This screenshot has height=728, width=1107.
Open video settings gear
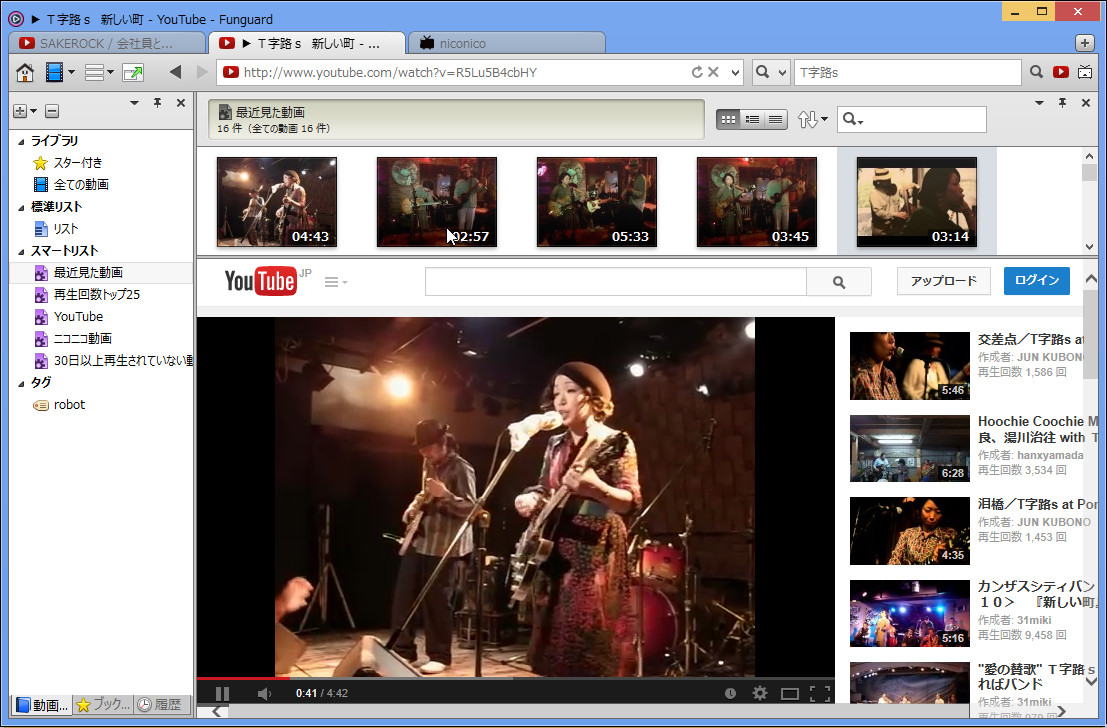[760, 693]
